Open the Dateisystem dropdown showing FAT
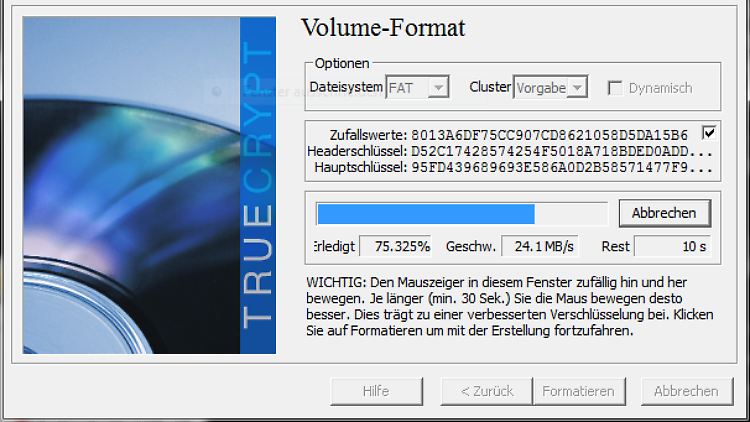Image resolution: width=750 pixels, height=422 pixels. click(417, 88)
